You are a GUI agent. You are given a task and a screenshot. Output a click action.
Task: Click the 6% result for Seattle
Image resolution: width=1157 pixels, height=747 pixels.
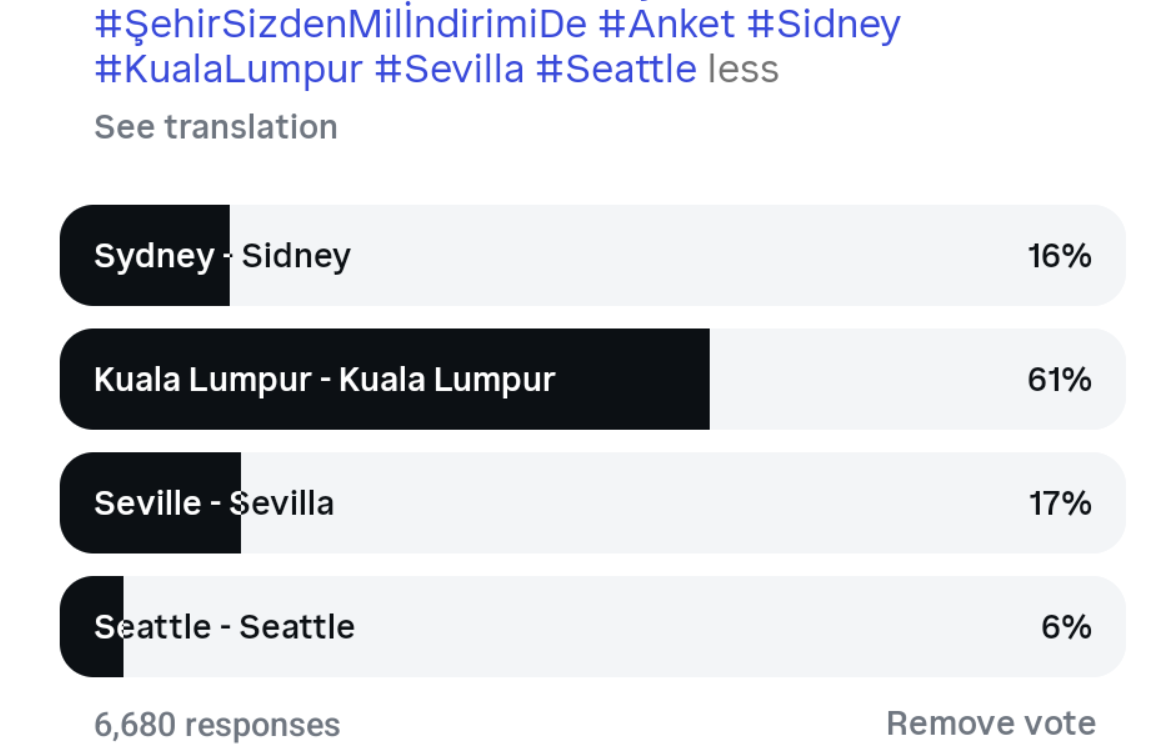tap(1066, 627)
